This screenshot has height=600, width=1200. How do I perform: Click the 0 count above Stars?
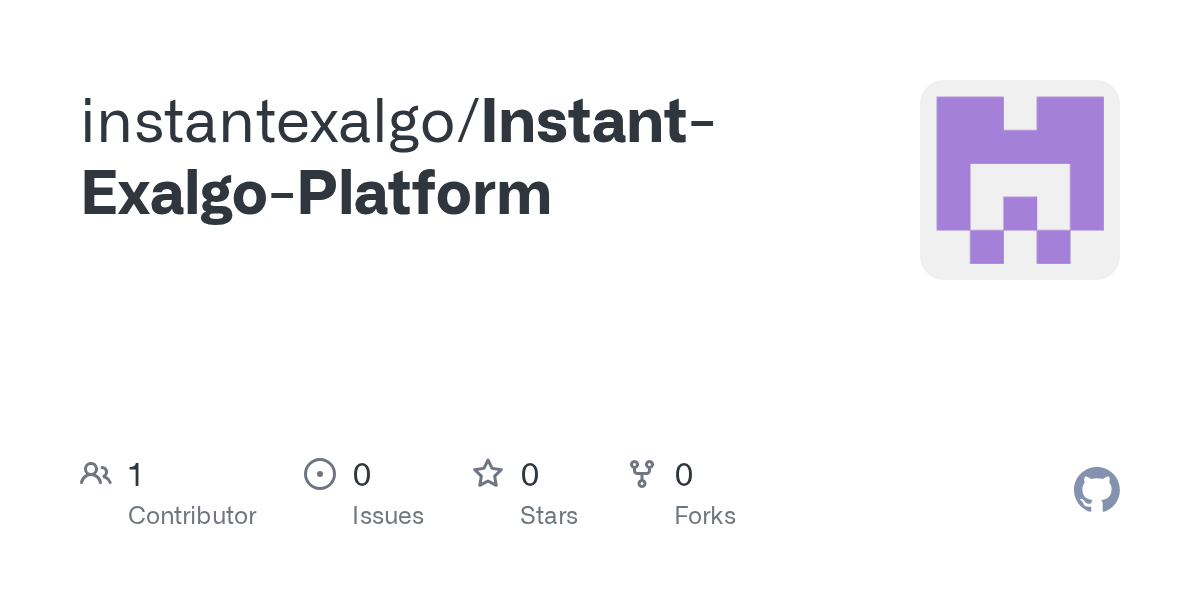530,475
